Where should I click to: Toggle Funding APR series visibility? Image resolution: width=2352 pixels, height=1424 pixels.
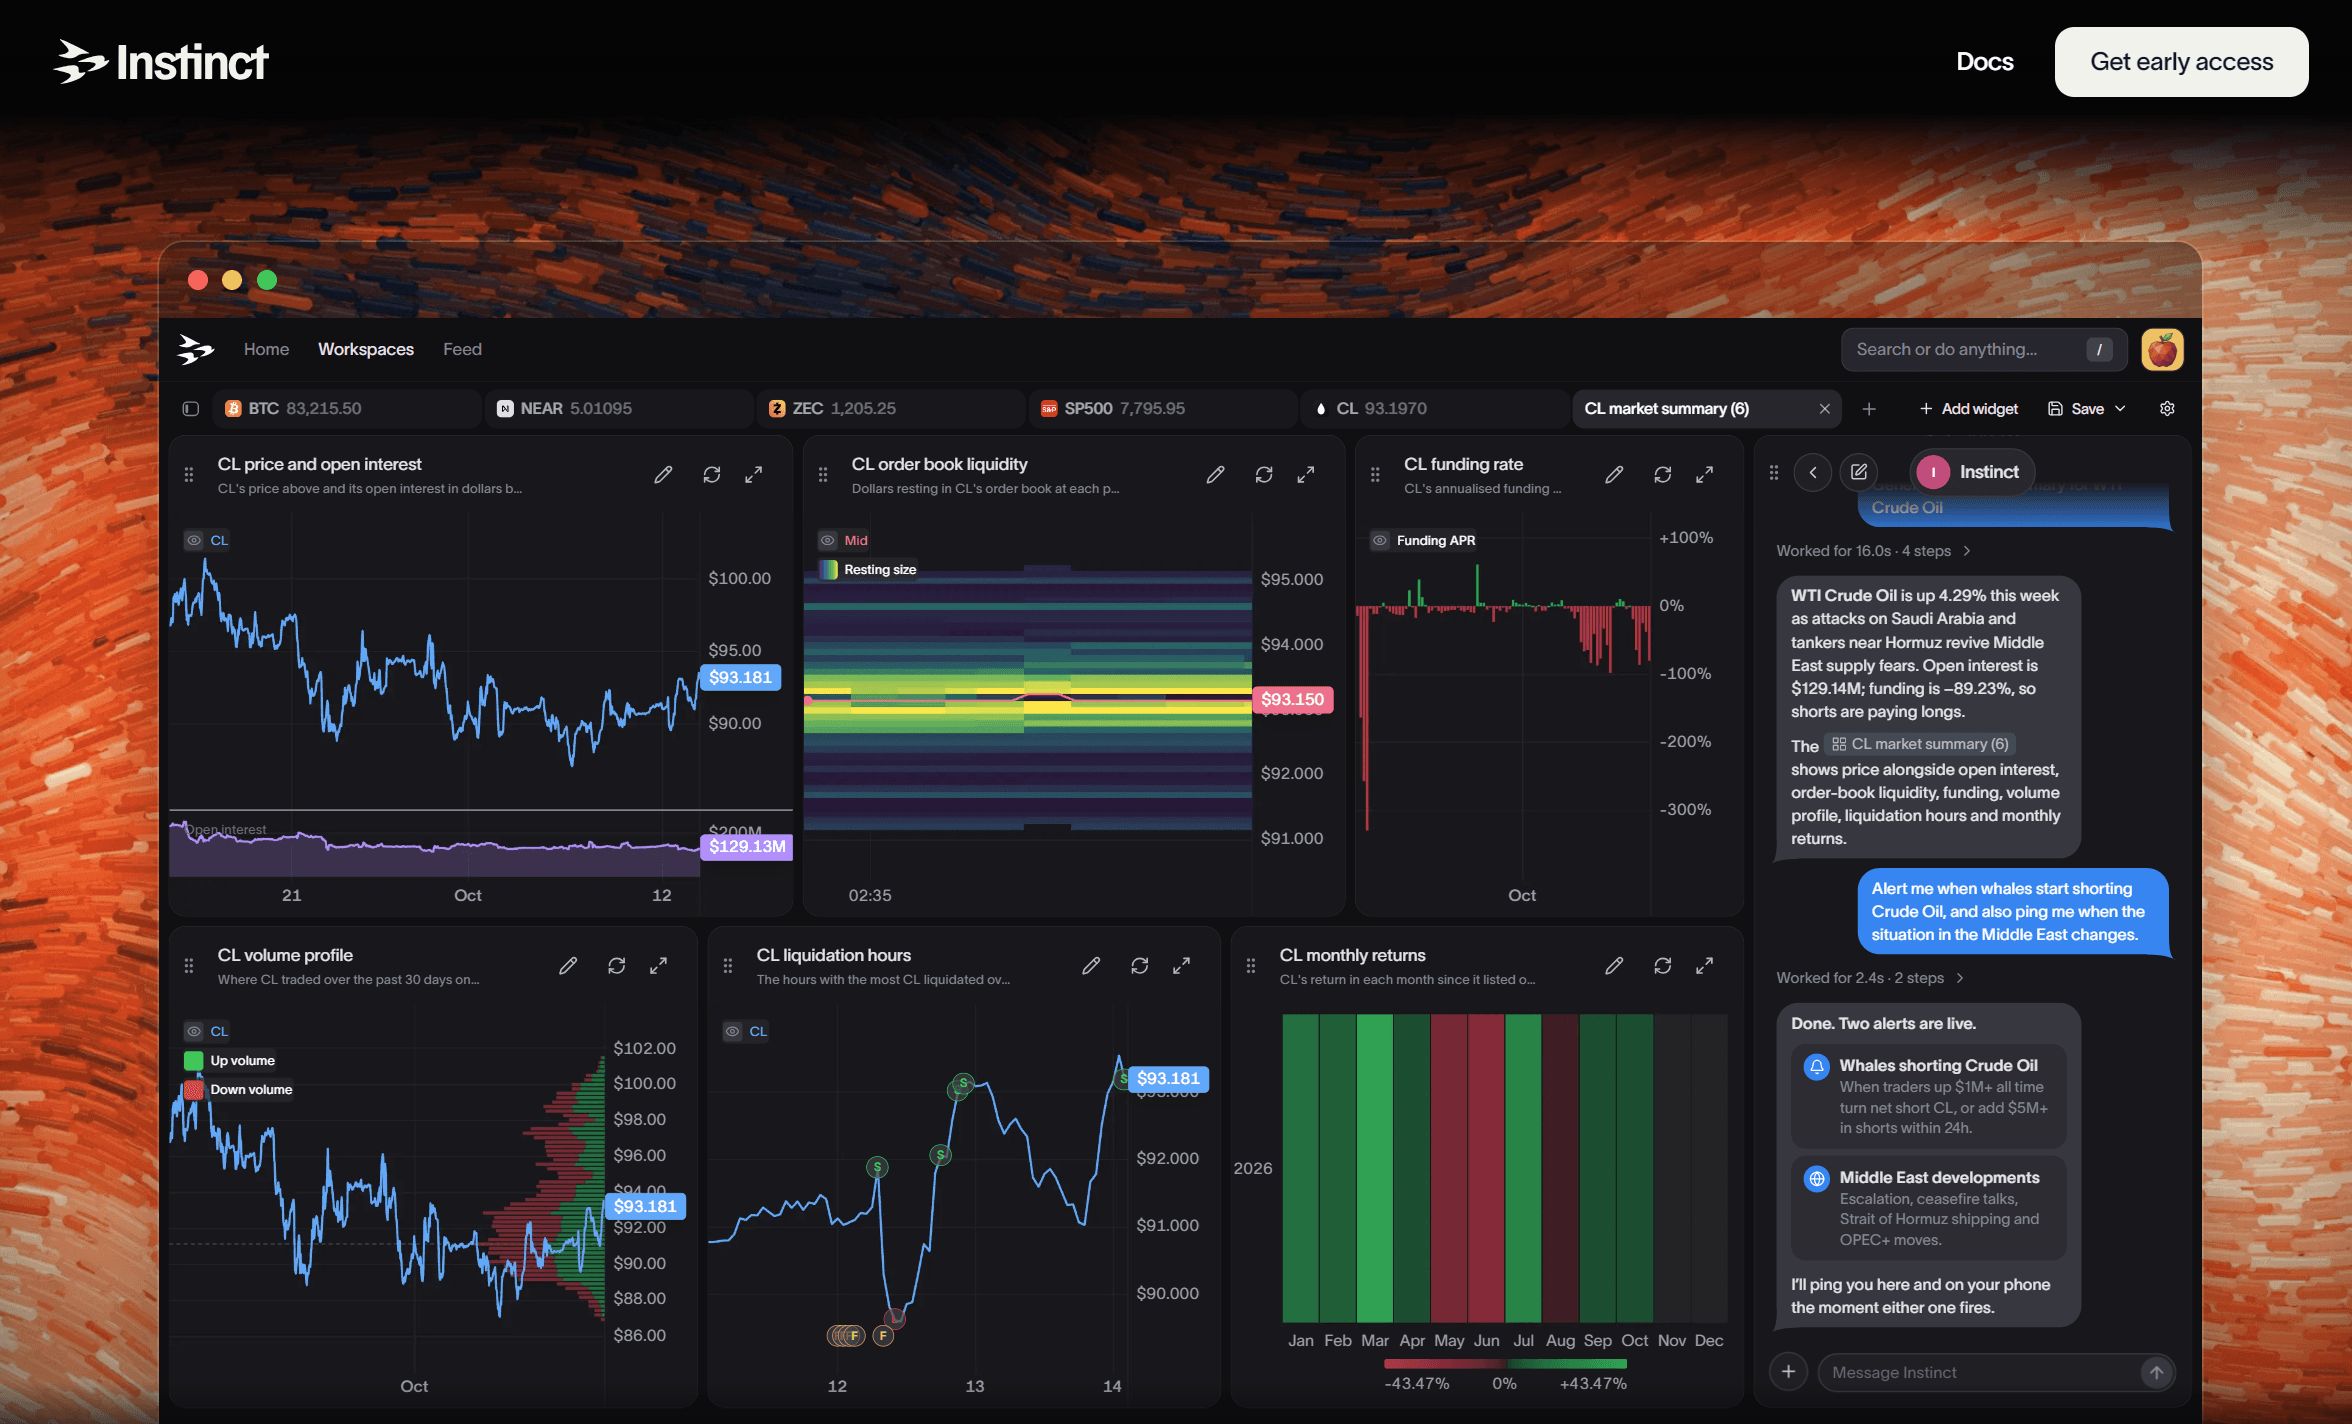pyautogui.click(x=1380, y=540)
